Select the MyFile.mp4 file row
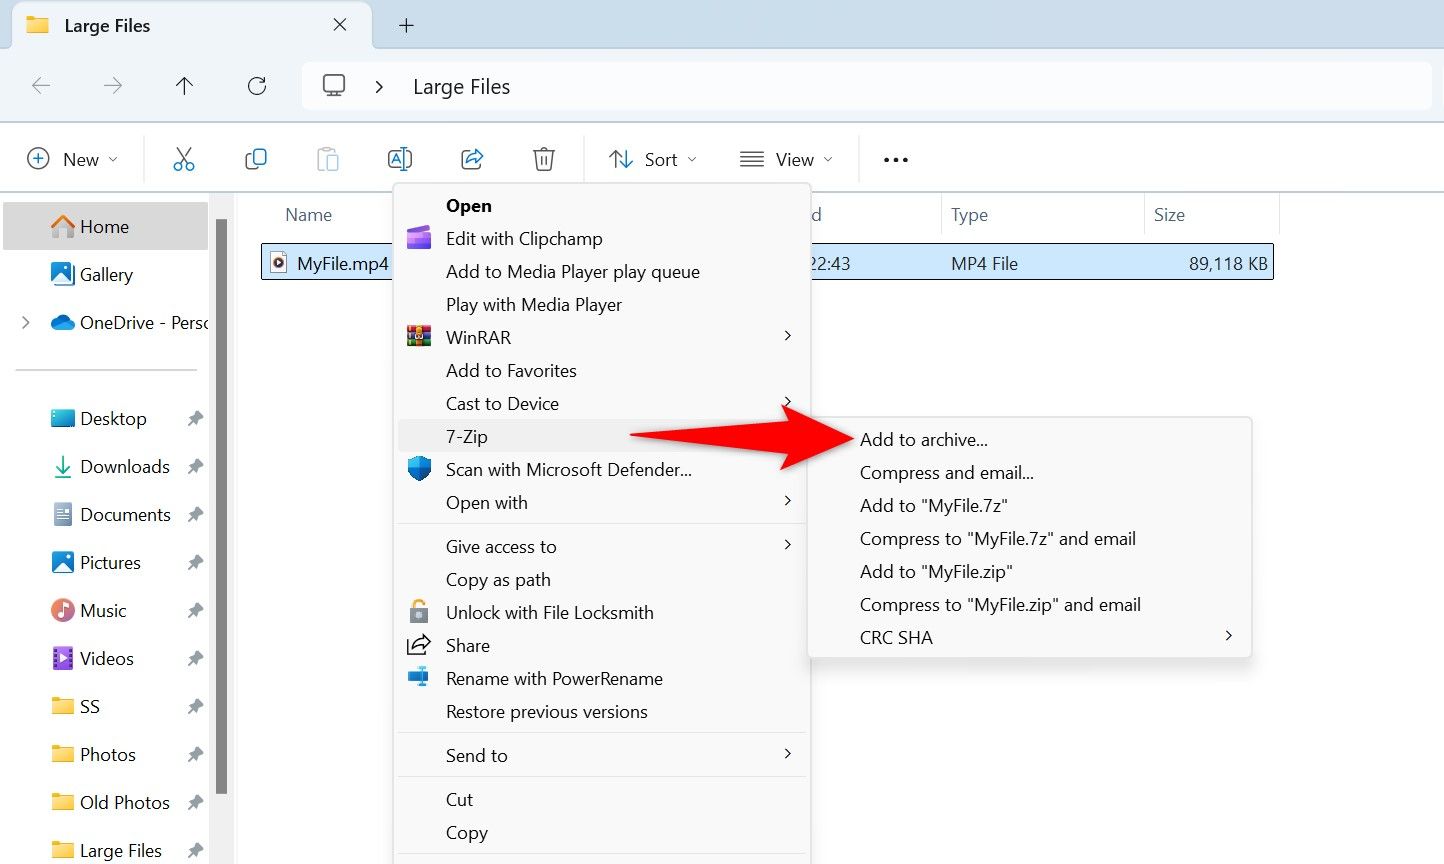This screenshot has width=1444, height=864. [x=330, y=263]
